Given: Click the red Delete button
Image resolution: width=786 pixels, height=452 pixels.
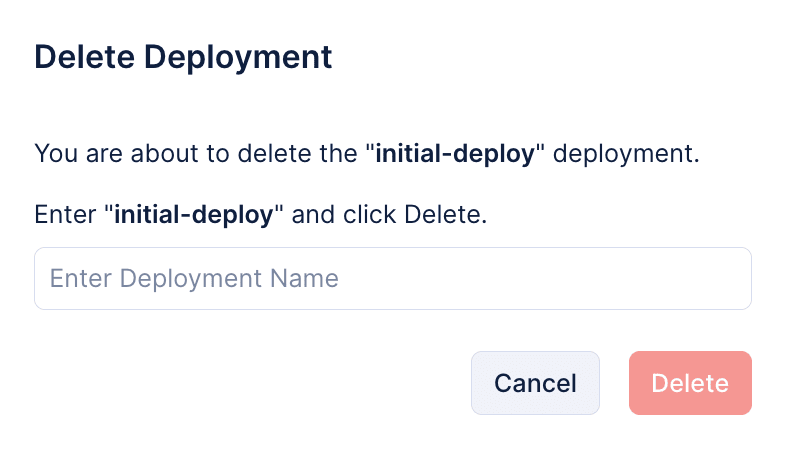Looking at the screenshot, I should coord(690,383).
